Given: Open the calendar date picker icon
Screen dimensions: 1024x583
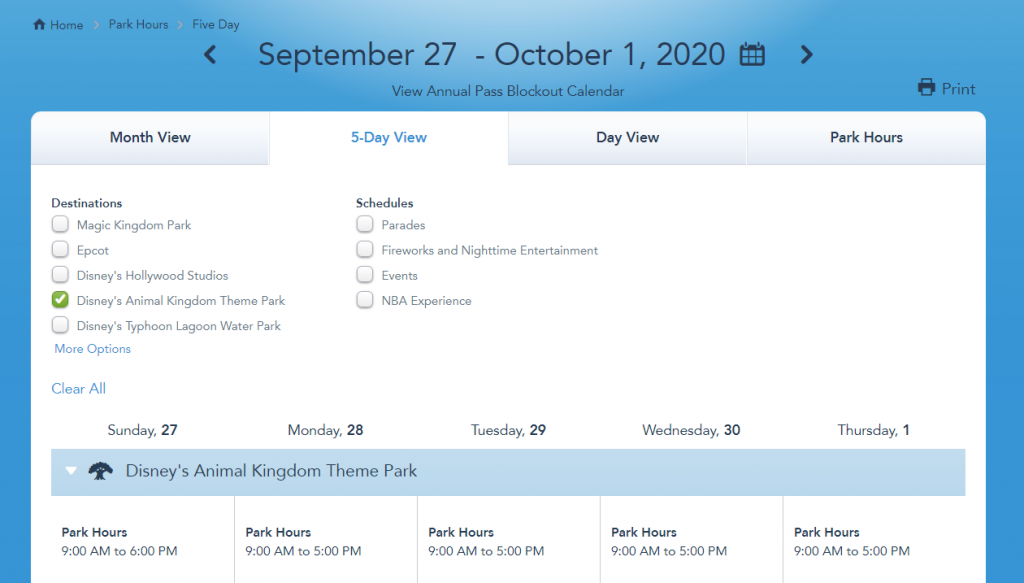Looking at the screenshot, I should tap(752, 55).
